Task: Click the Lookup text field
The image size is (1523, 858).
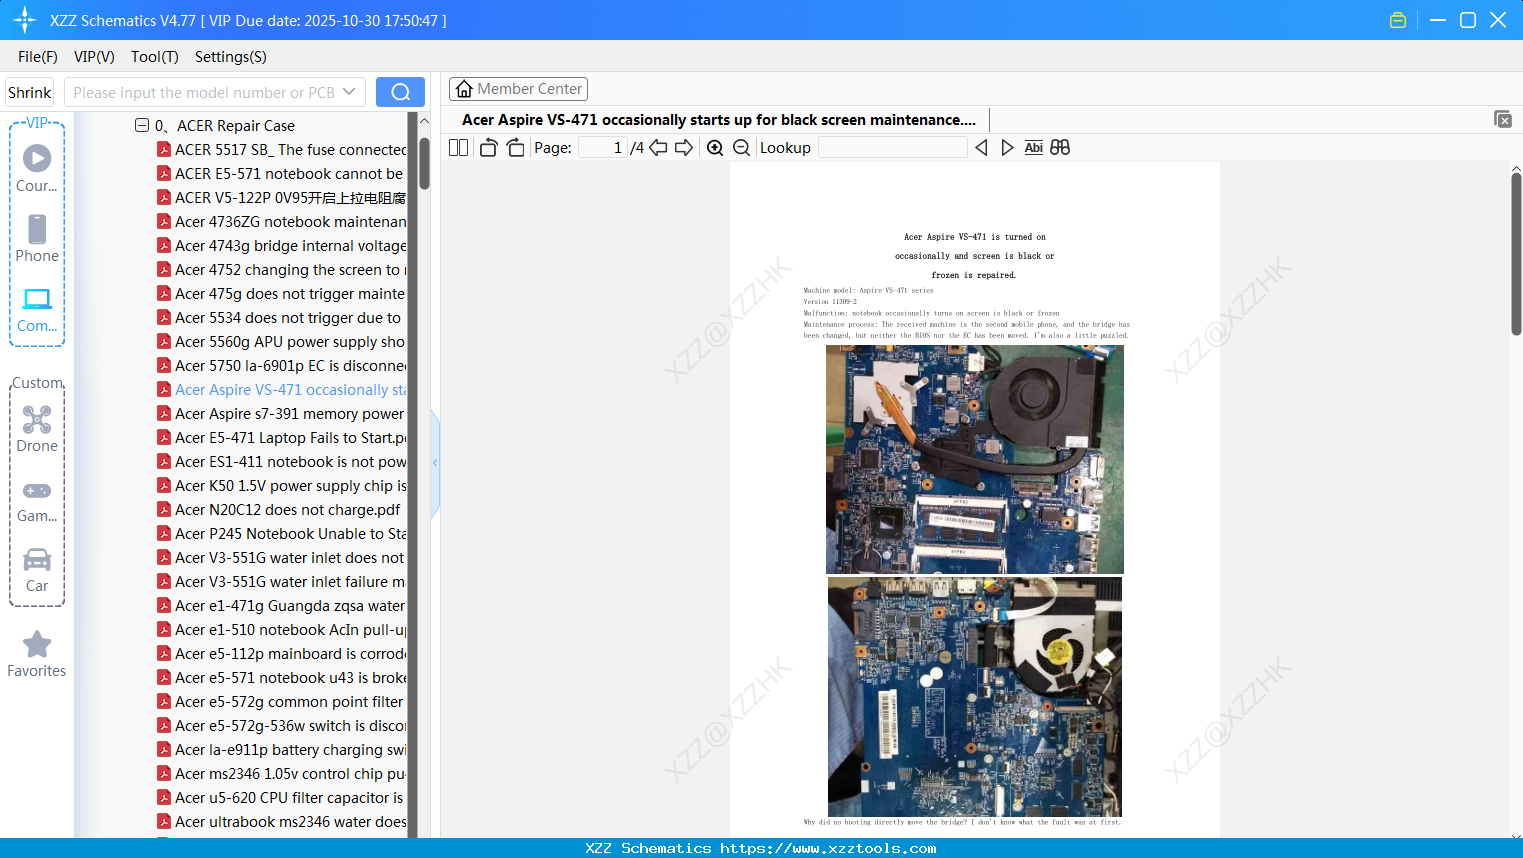Action: tap(893, 148)
